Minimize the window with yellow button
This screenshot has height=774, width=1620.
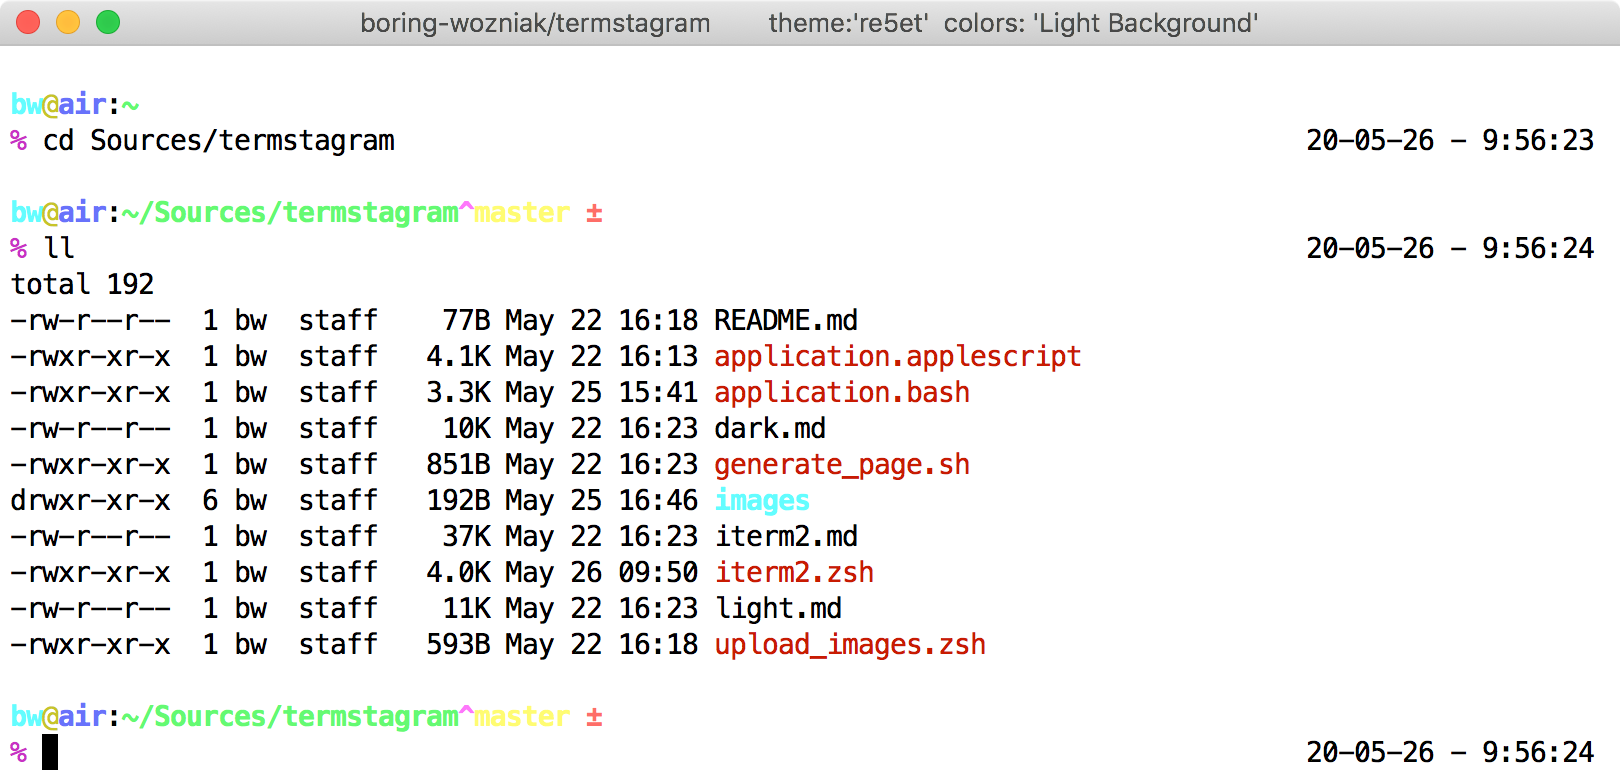pyautogui.click(x=68, y=22)
